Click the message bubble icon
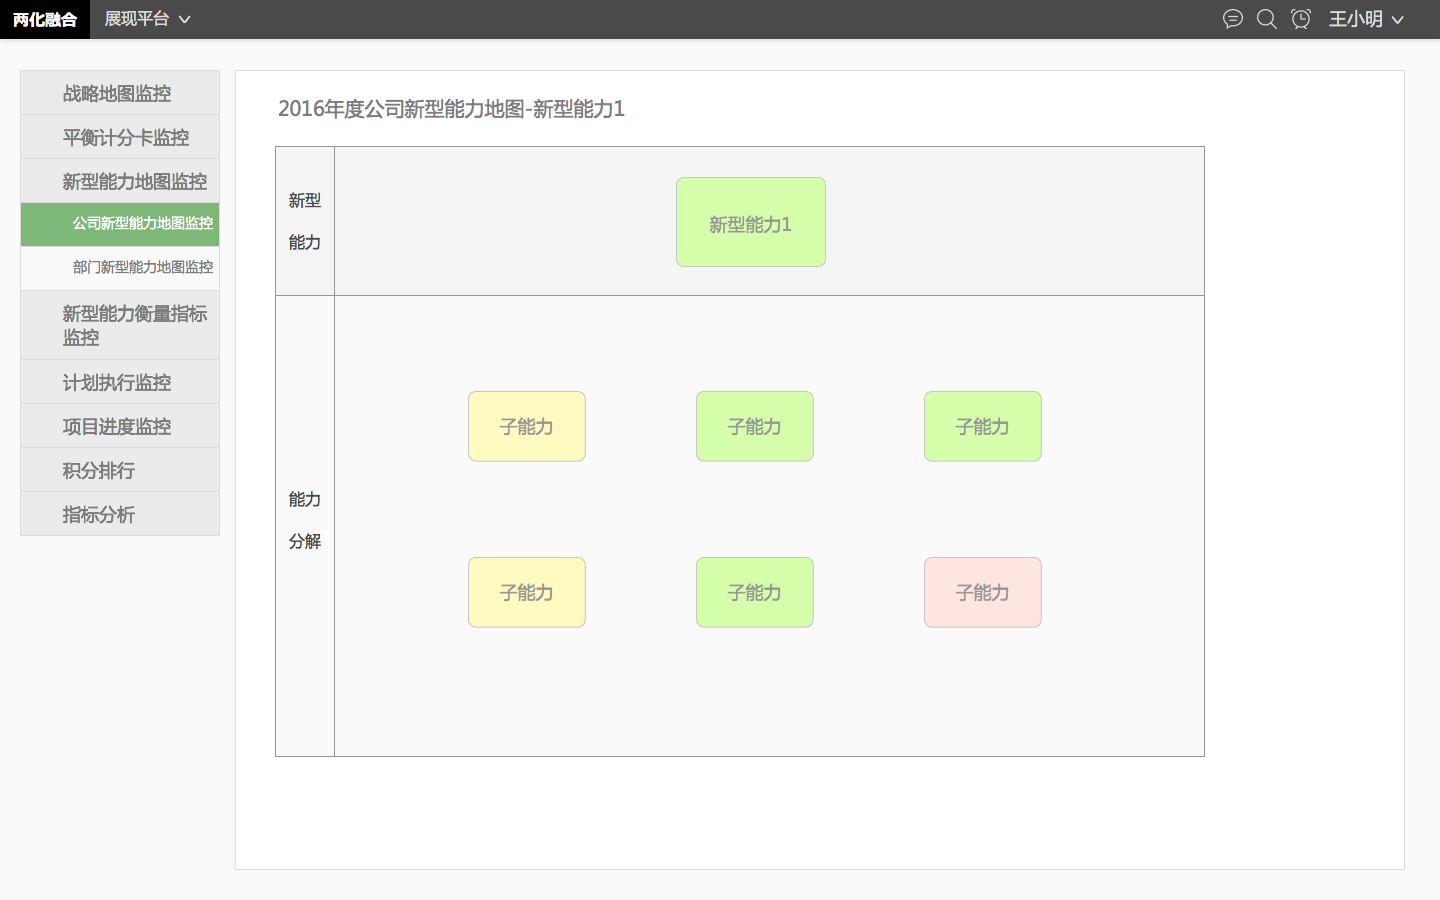1440x900 pixels. (1233, 19)
